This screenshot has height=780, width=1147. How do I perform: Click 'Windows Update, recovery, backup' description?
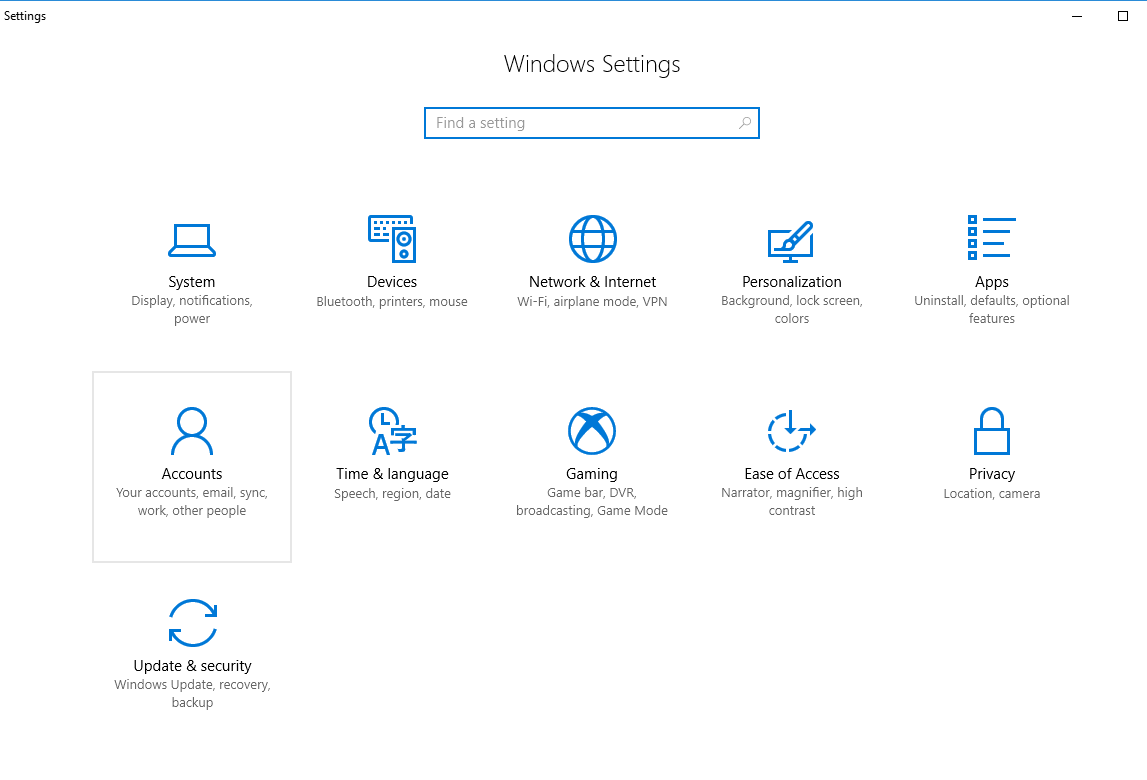192,694
